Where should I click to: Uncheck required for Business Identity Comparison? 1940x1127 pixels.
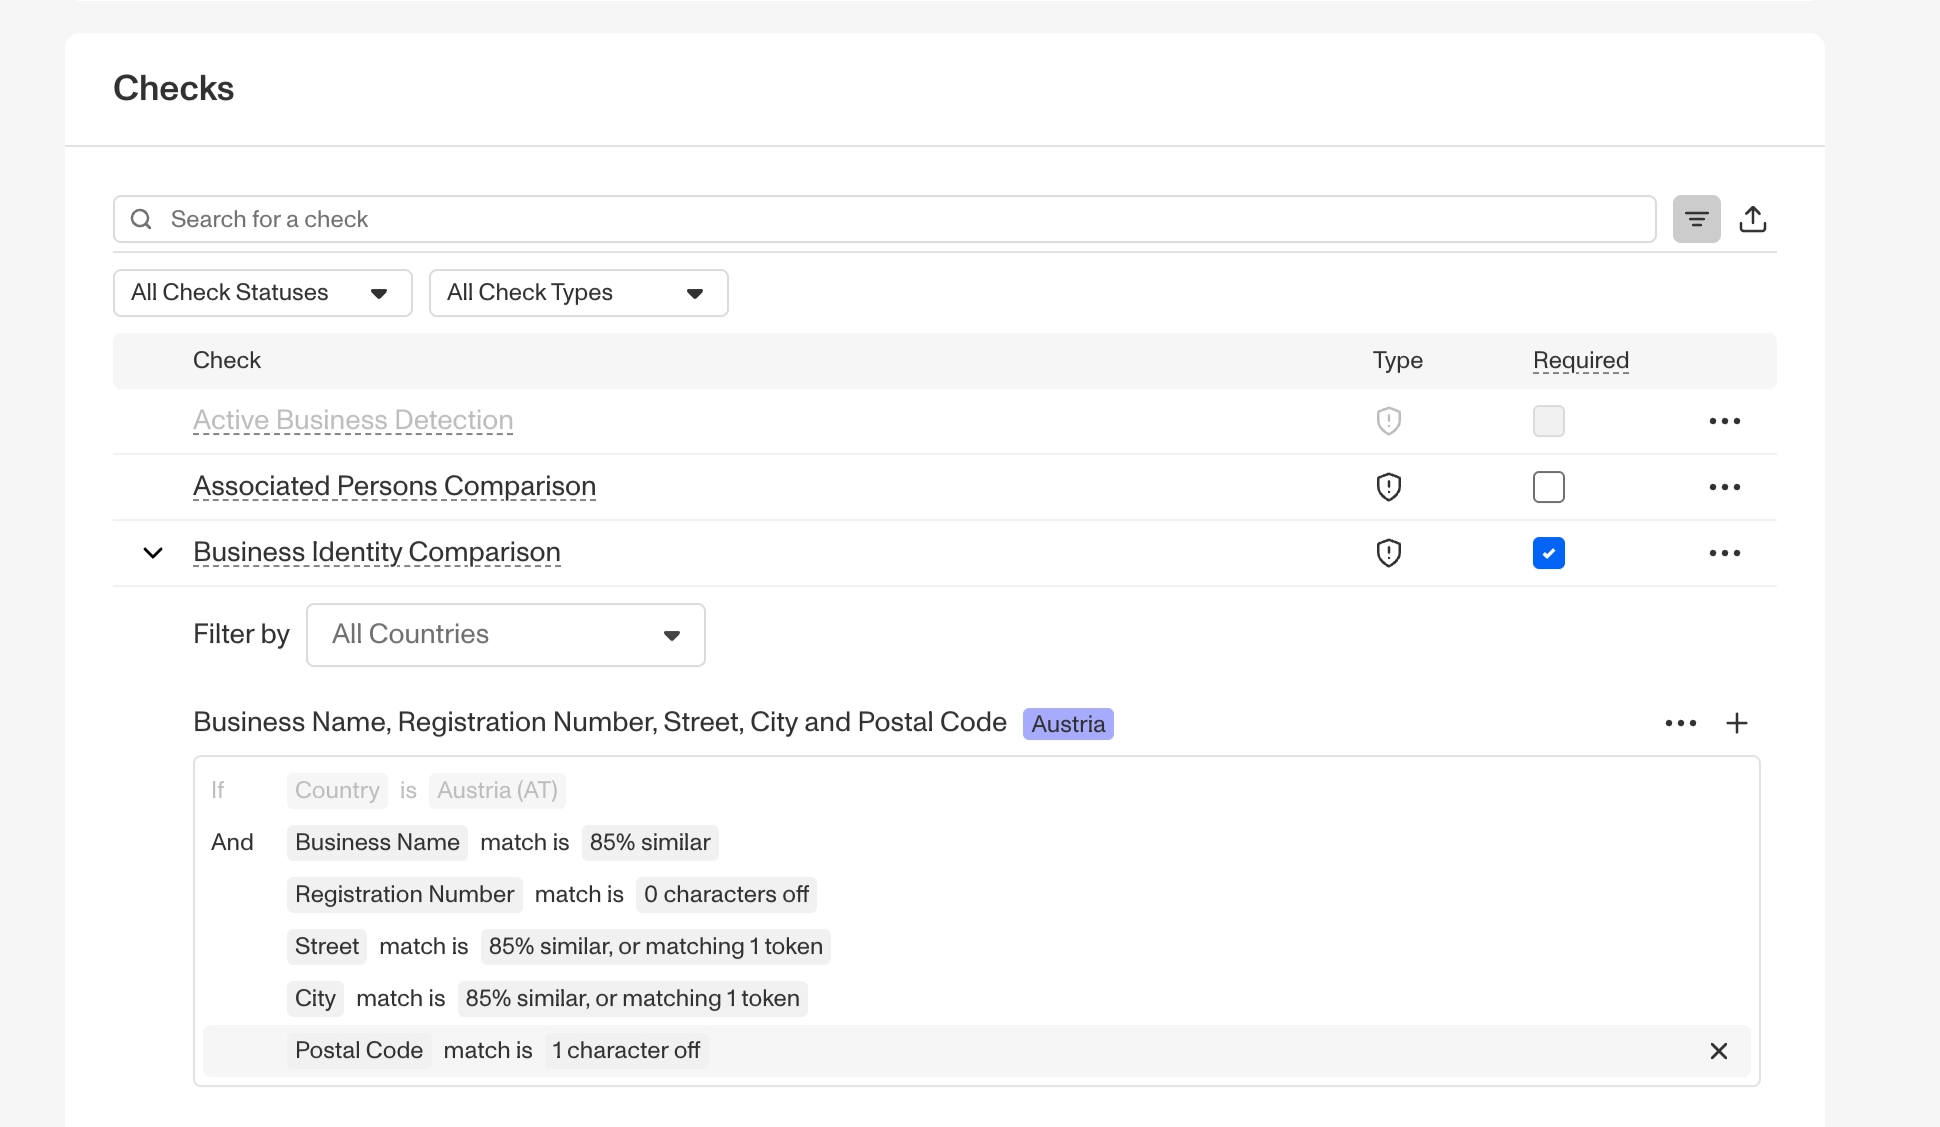tap(1548, 553)
